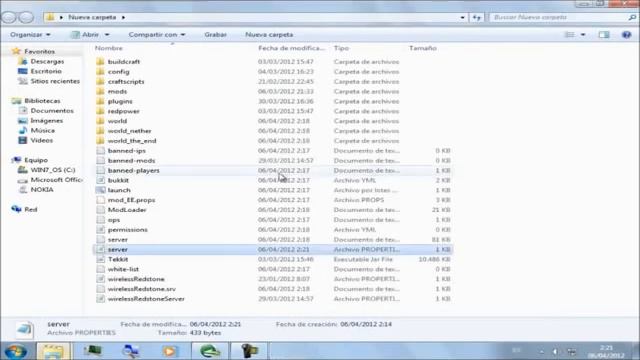The image size is (640, 360).
Task: Sort by the Nombre column header
Action: (109, 48)
